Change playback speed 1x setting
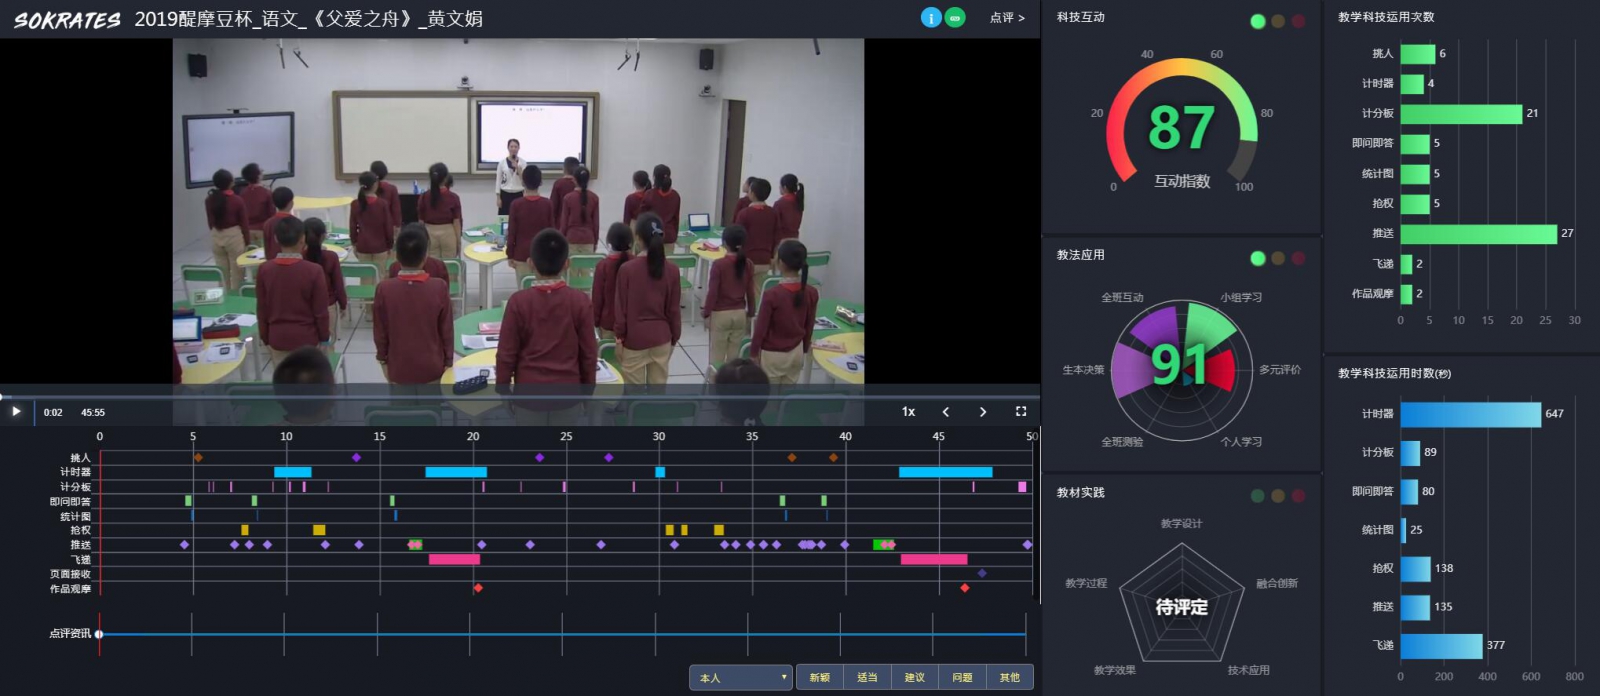The width and height of the screenshot is (1600, 696). (908, 411)
